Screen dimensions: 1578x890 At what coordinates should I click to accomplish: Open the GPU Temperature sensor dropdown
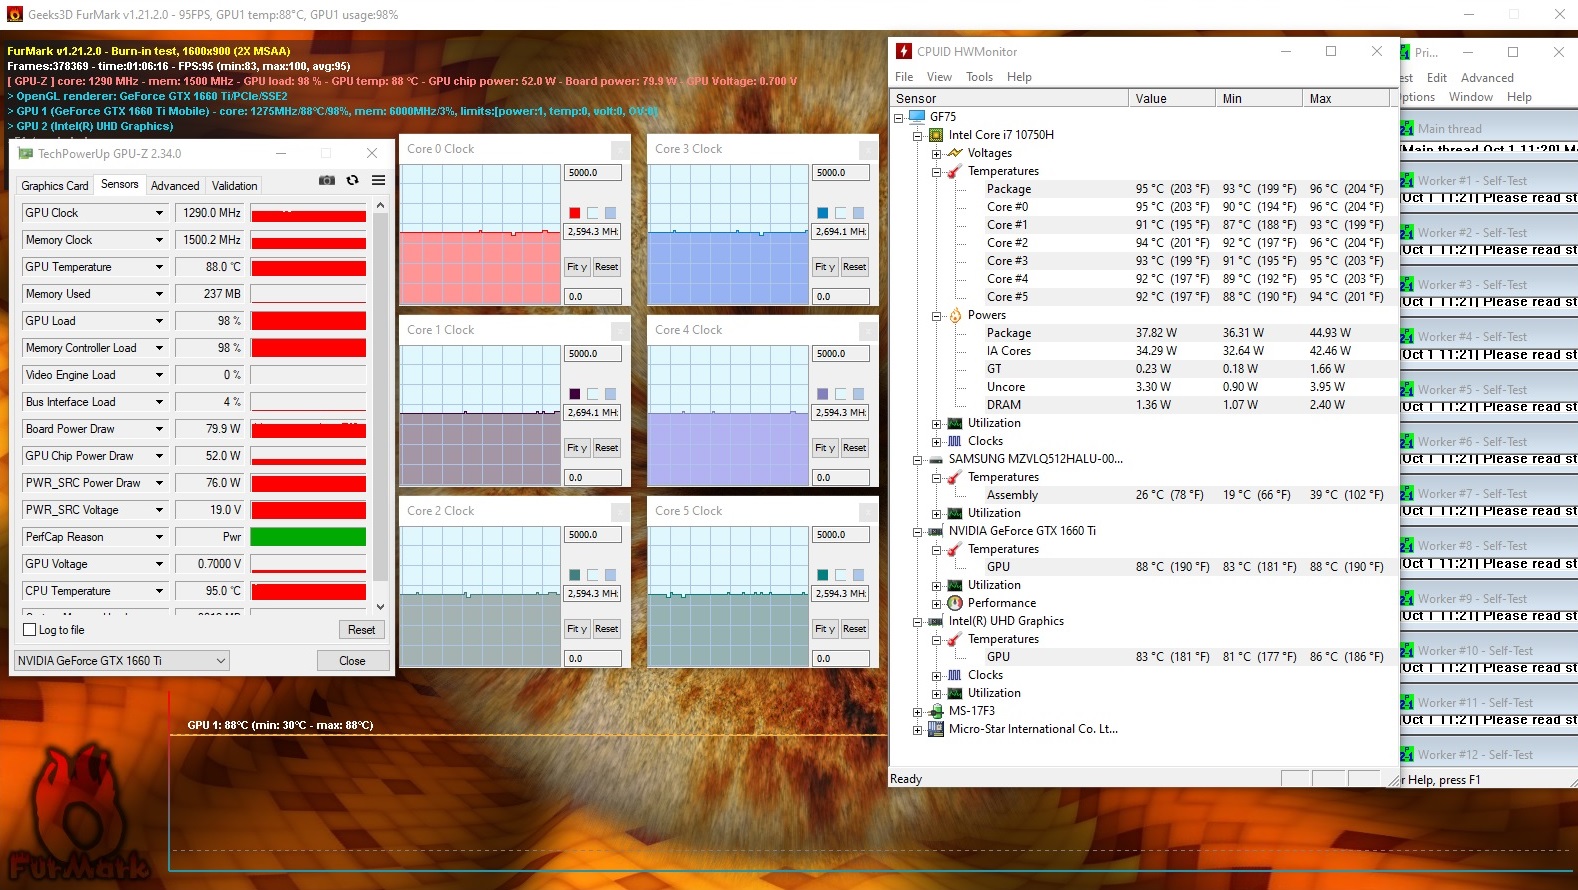(x=159, y=267)
